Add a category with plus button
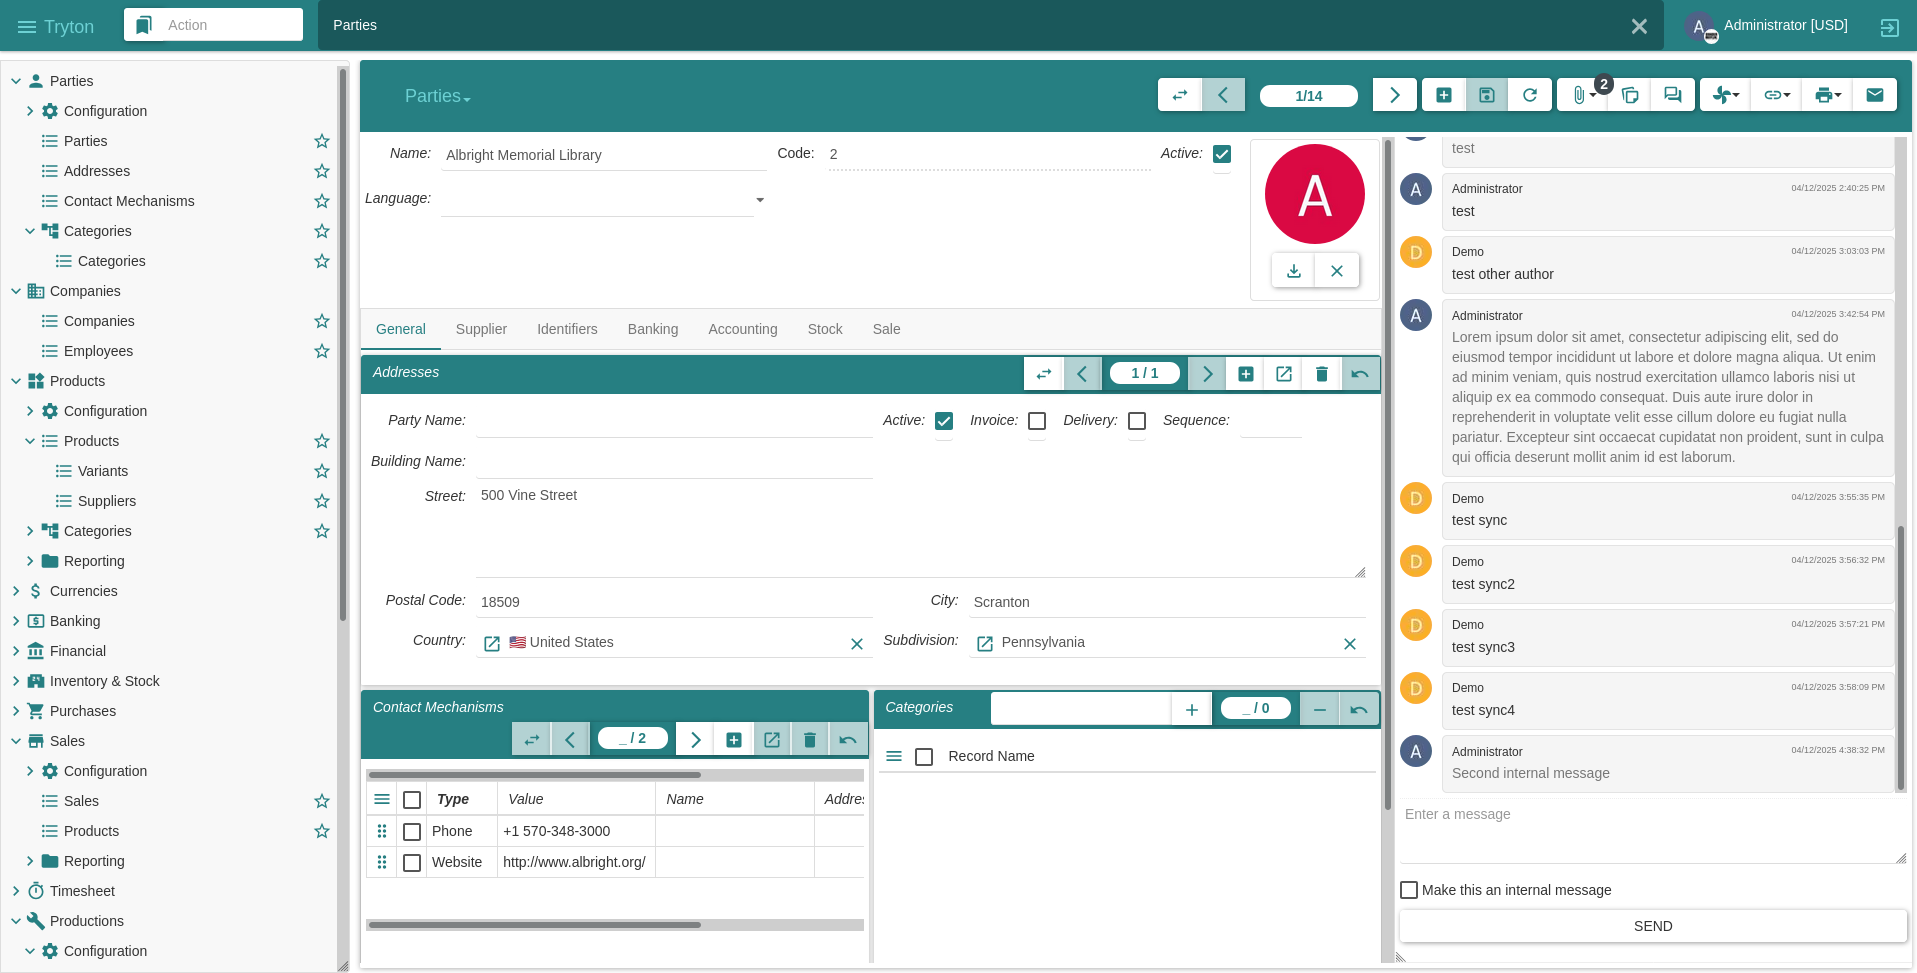 coord(1191,709)
